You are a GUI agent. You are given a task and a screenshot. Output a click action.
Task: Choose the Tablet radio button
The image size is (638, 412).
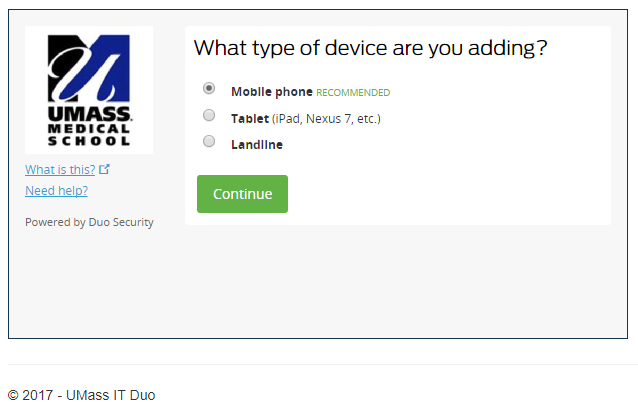click(209, 115)
